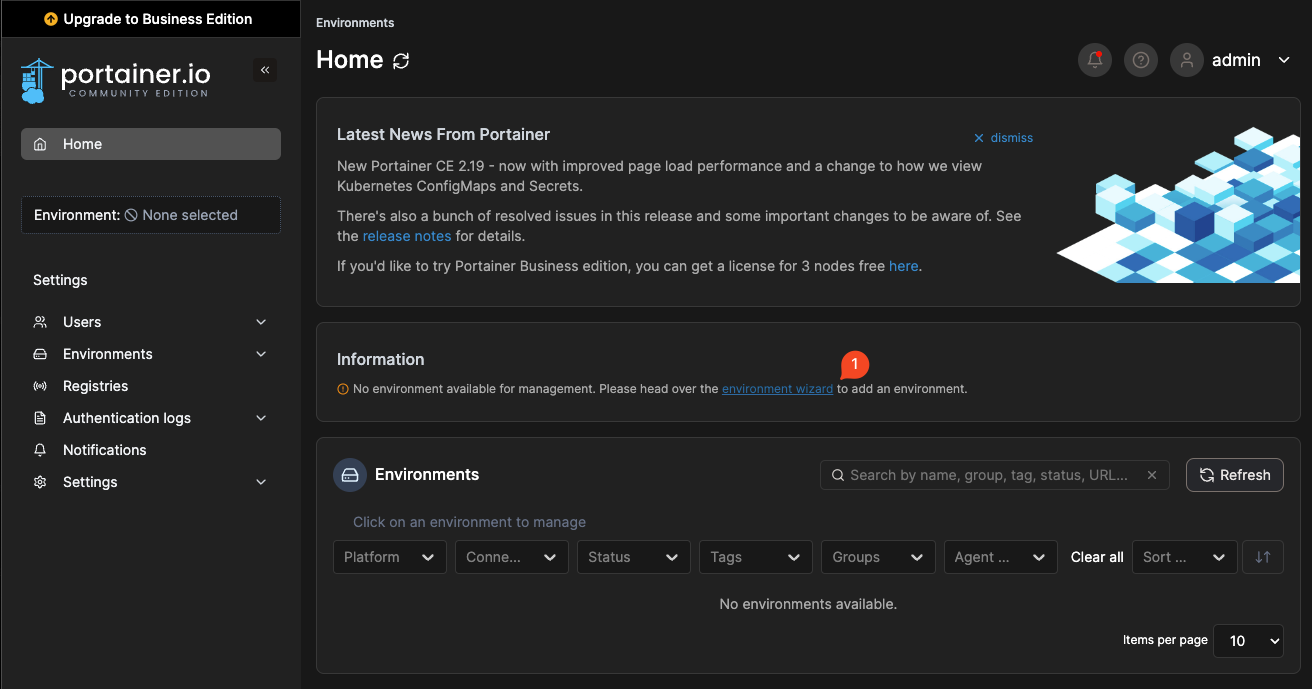
Task: Click the orange warning icon under Information
Action: (x=343, y=389)
